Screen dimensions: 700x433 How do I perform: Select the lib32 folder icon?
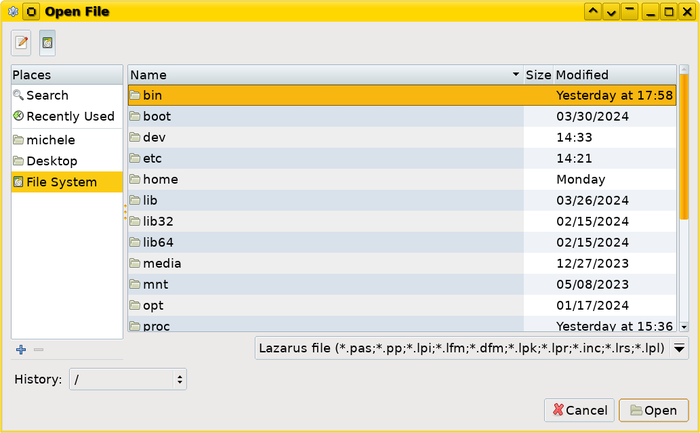[x=135, y=221]
